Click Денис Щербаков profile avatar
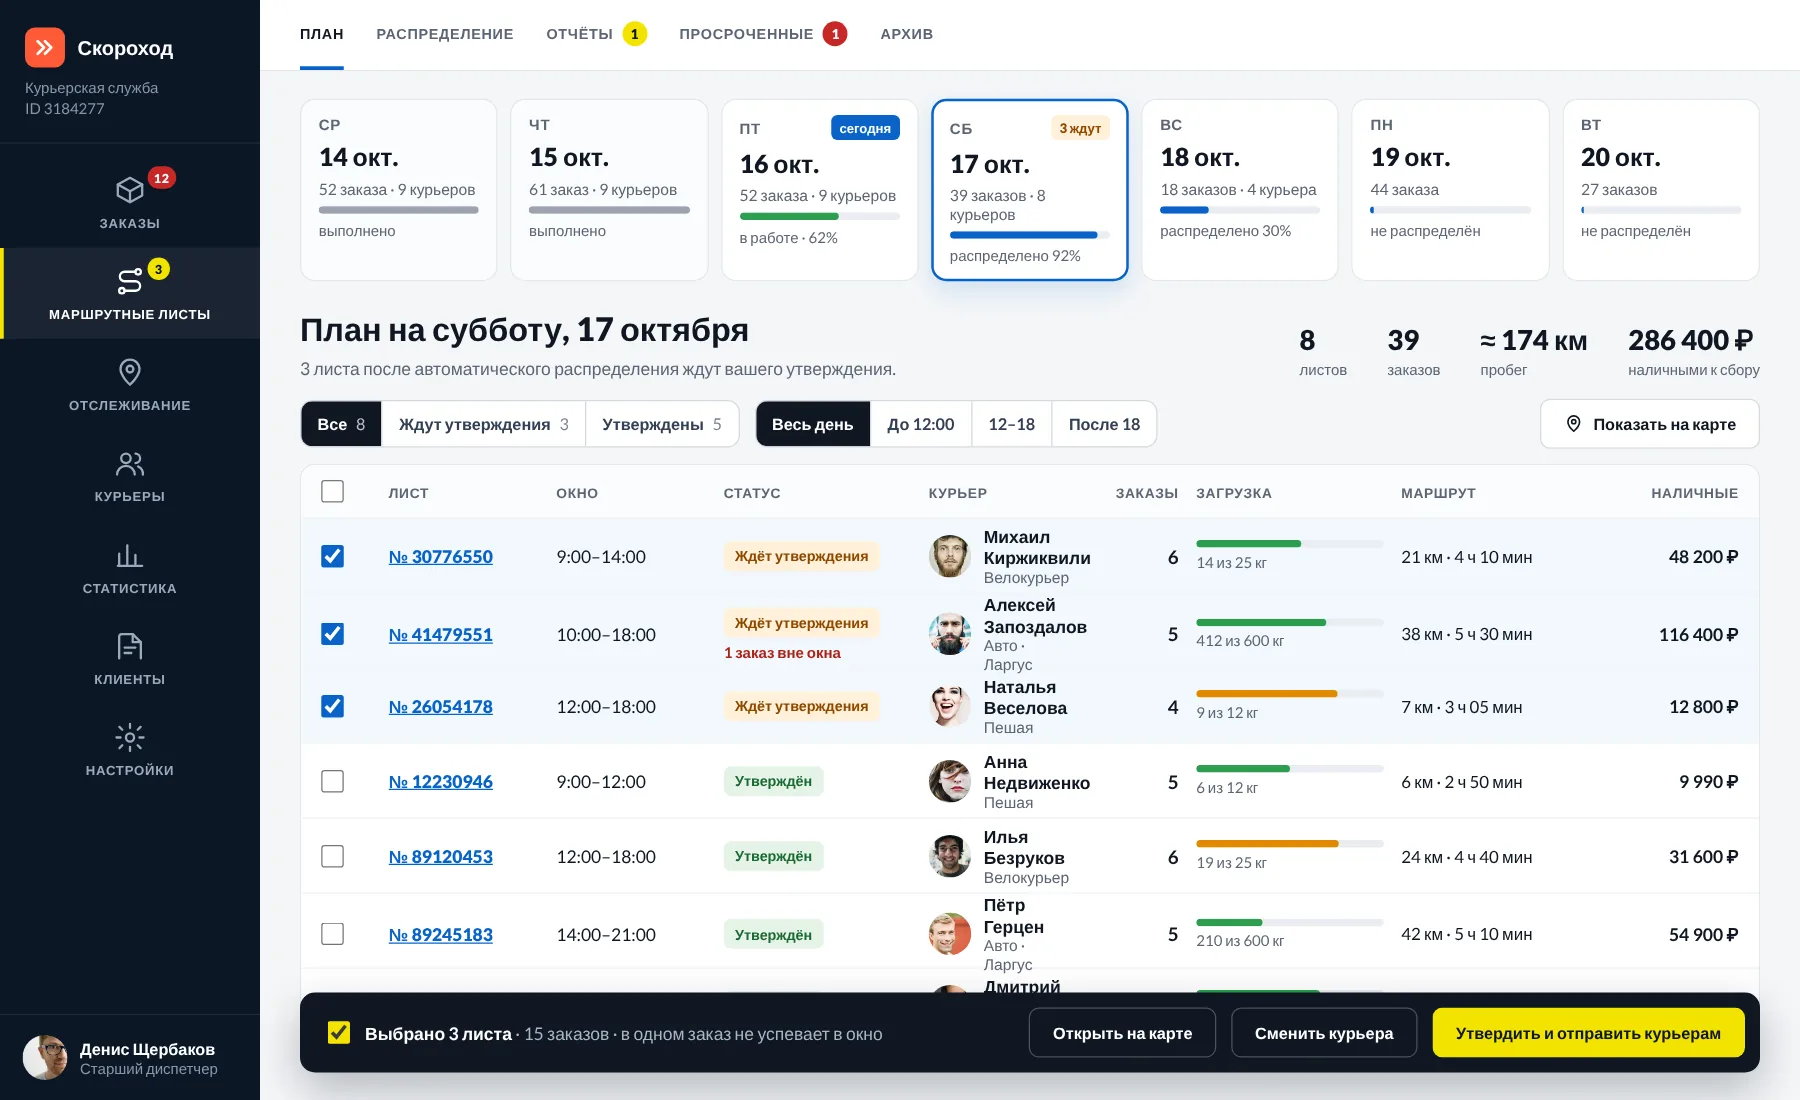Screen dimensions: 1800x1100 coord(45,1058)
